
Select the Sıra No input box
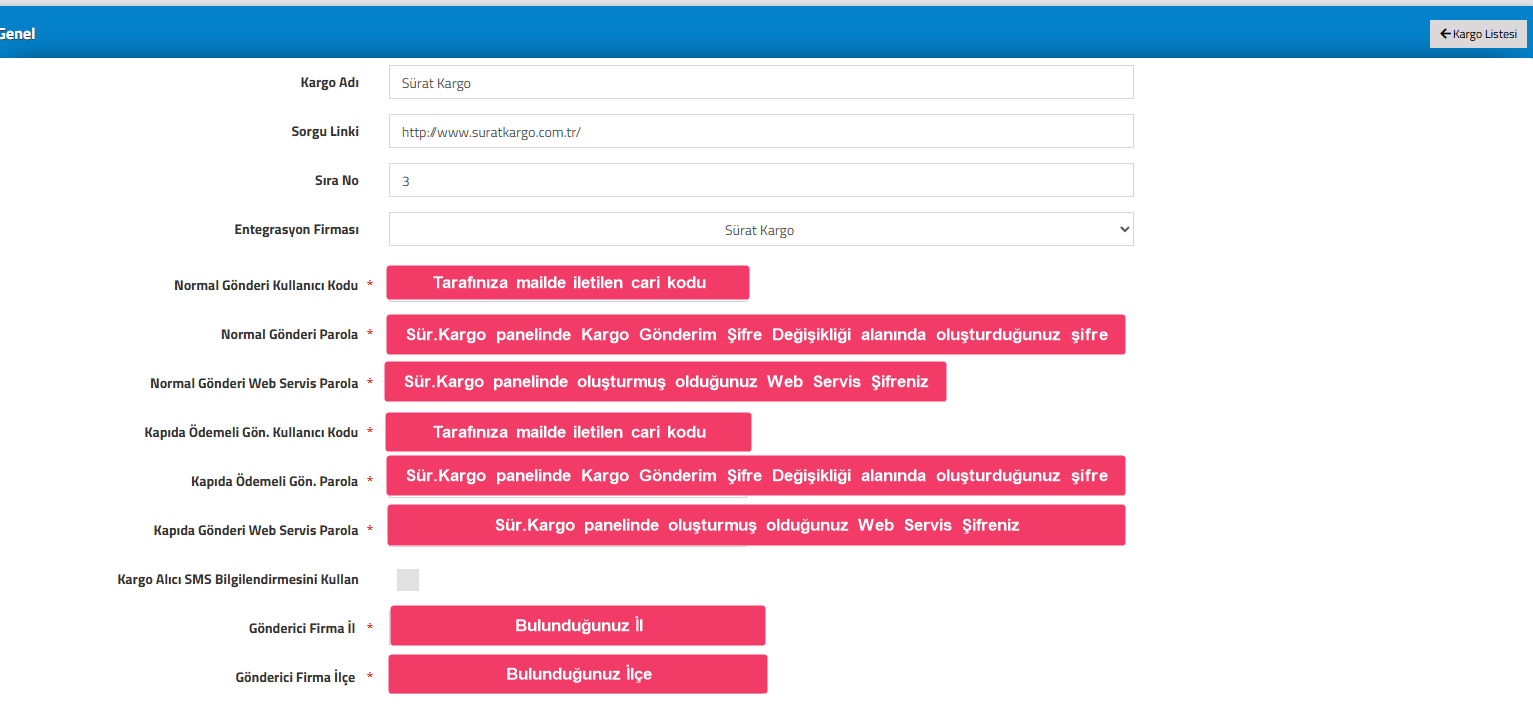760,181
